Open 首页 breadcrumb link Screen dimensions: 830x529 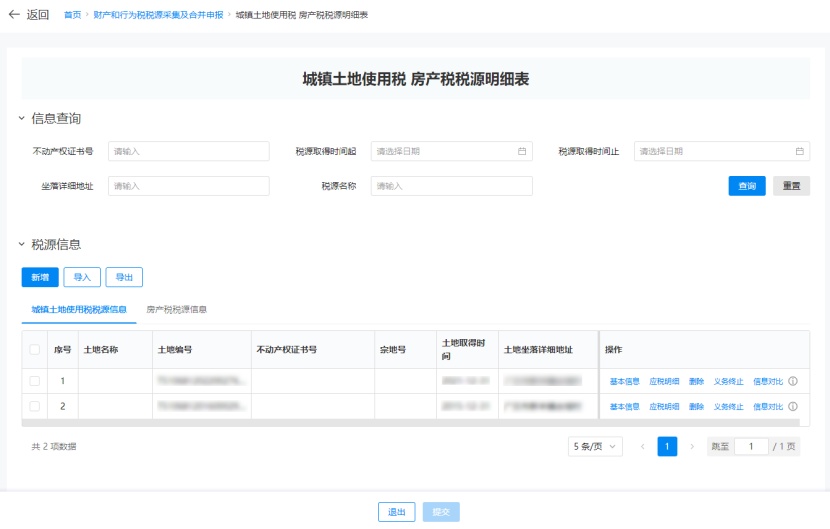pos(72,15)
